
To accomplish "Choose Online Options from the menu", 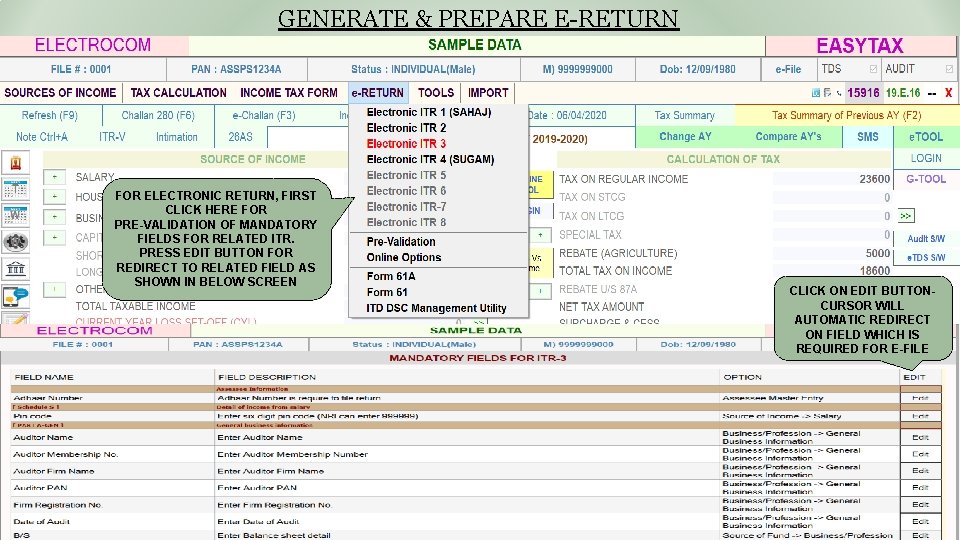I will point(403,258).
